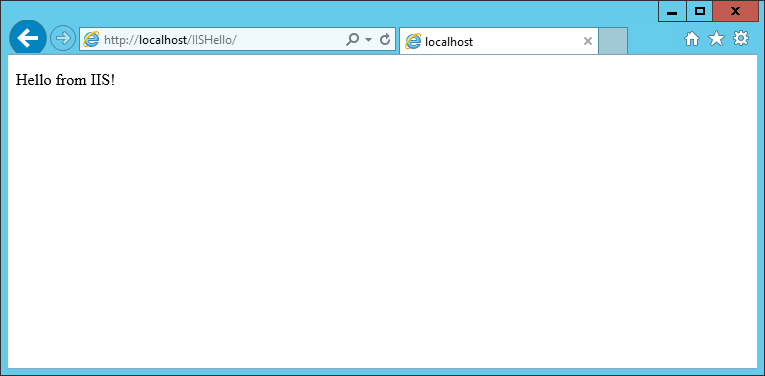This screenshot has height=376, width=765.
Task: Click the IE page icon in address bar
Action: coord(91,40)
